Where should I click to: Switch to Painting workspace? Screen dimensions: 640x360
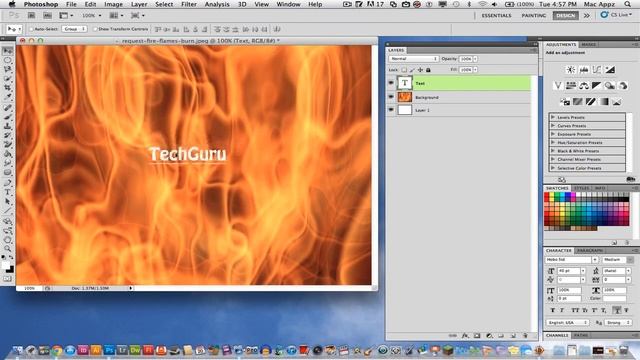533,16
